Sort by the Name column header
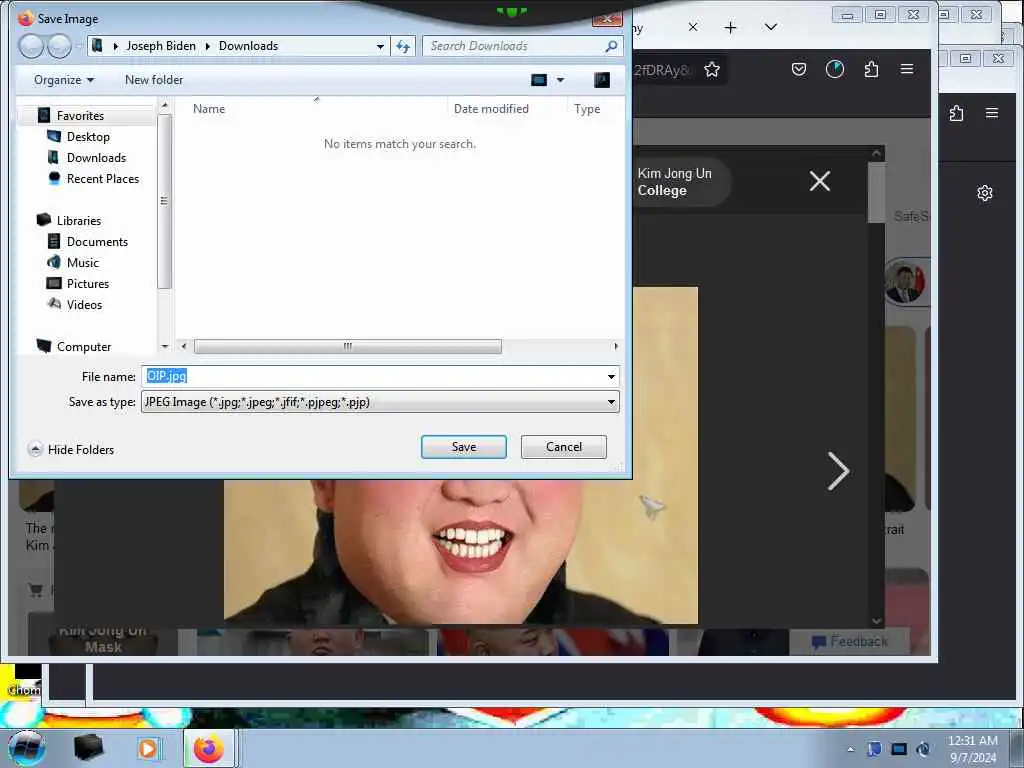 209,109
